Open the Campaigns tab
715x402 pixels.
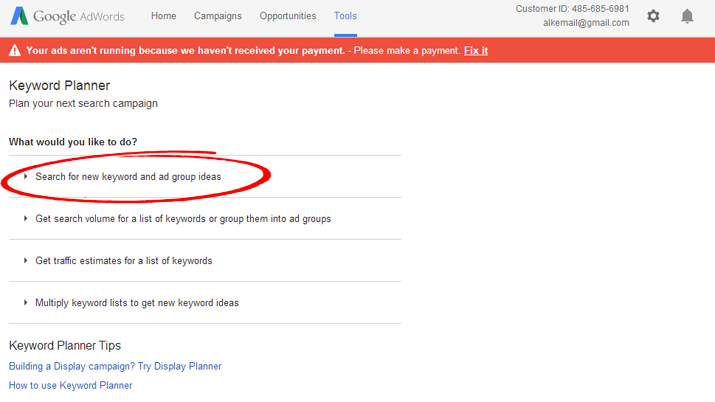coord(218,16)
